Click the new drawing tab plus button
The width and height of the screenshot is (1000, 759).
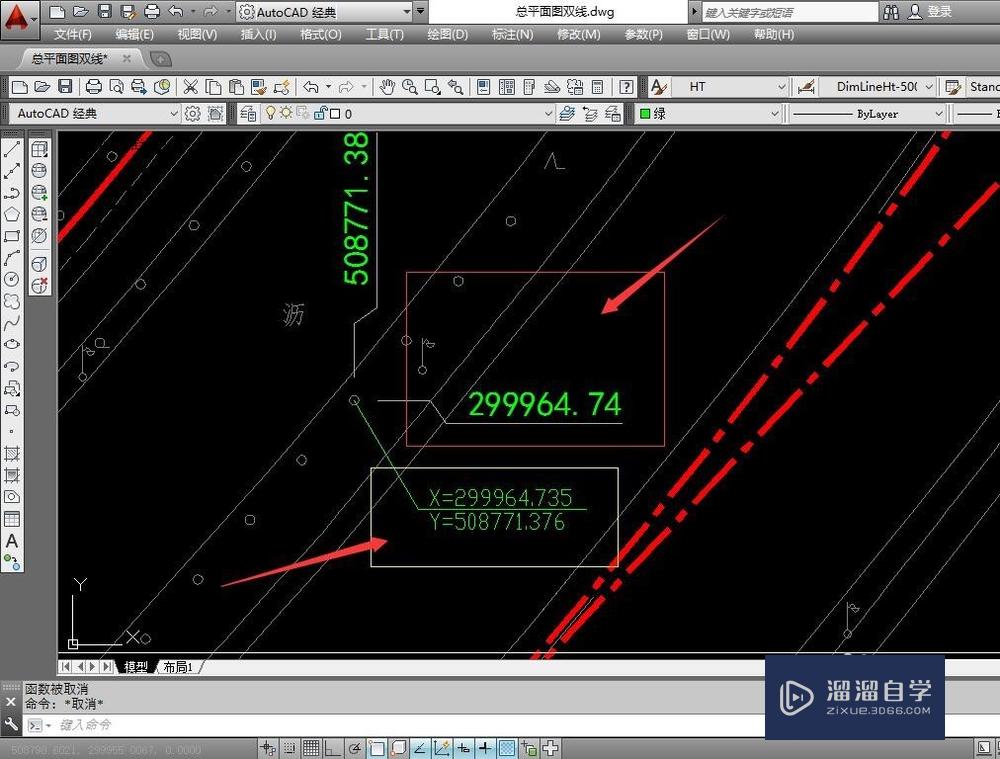[x=160, y=59]
